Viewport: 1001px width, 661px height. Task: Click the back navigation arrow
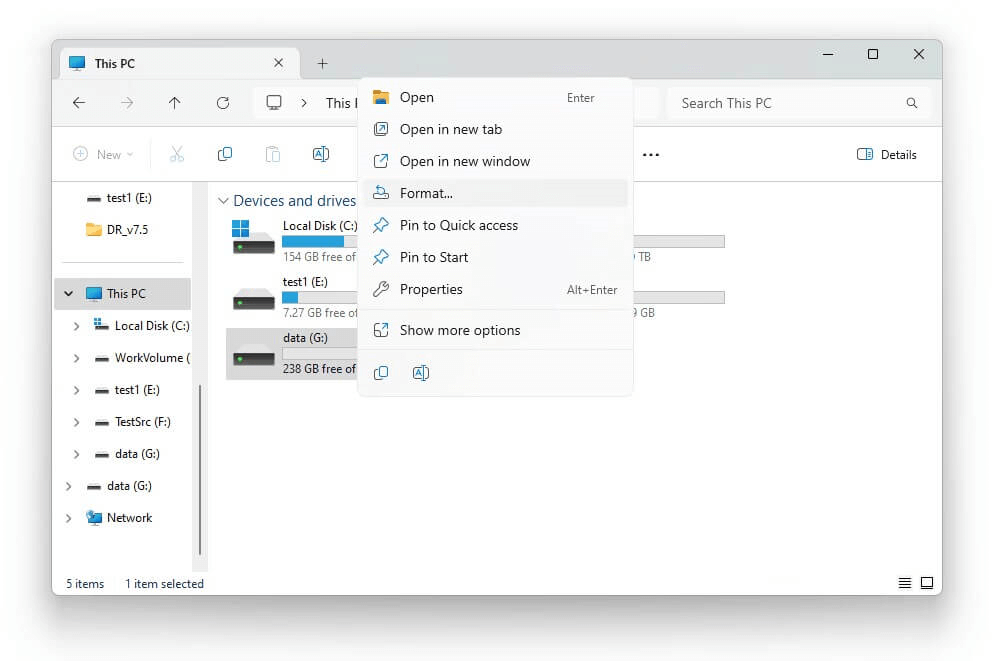click(79, 103)
